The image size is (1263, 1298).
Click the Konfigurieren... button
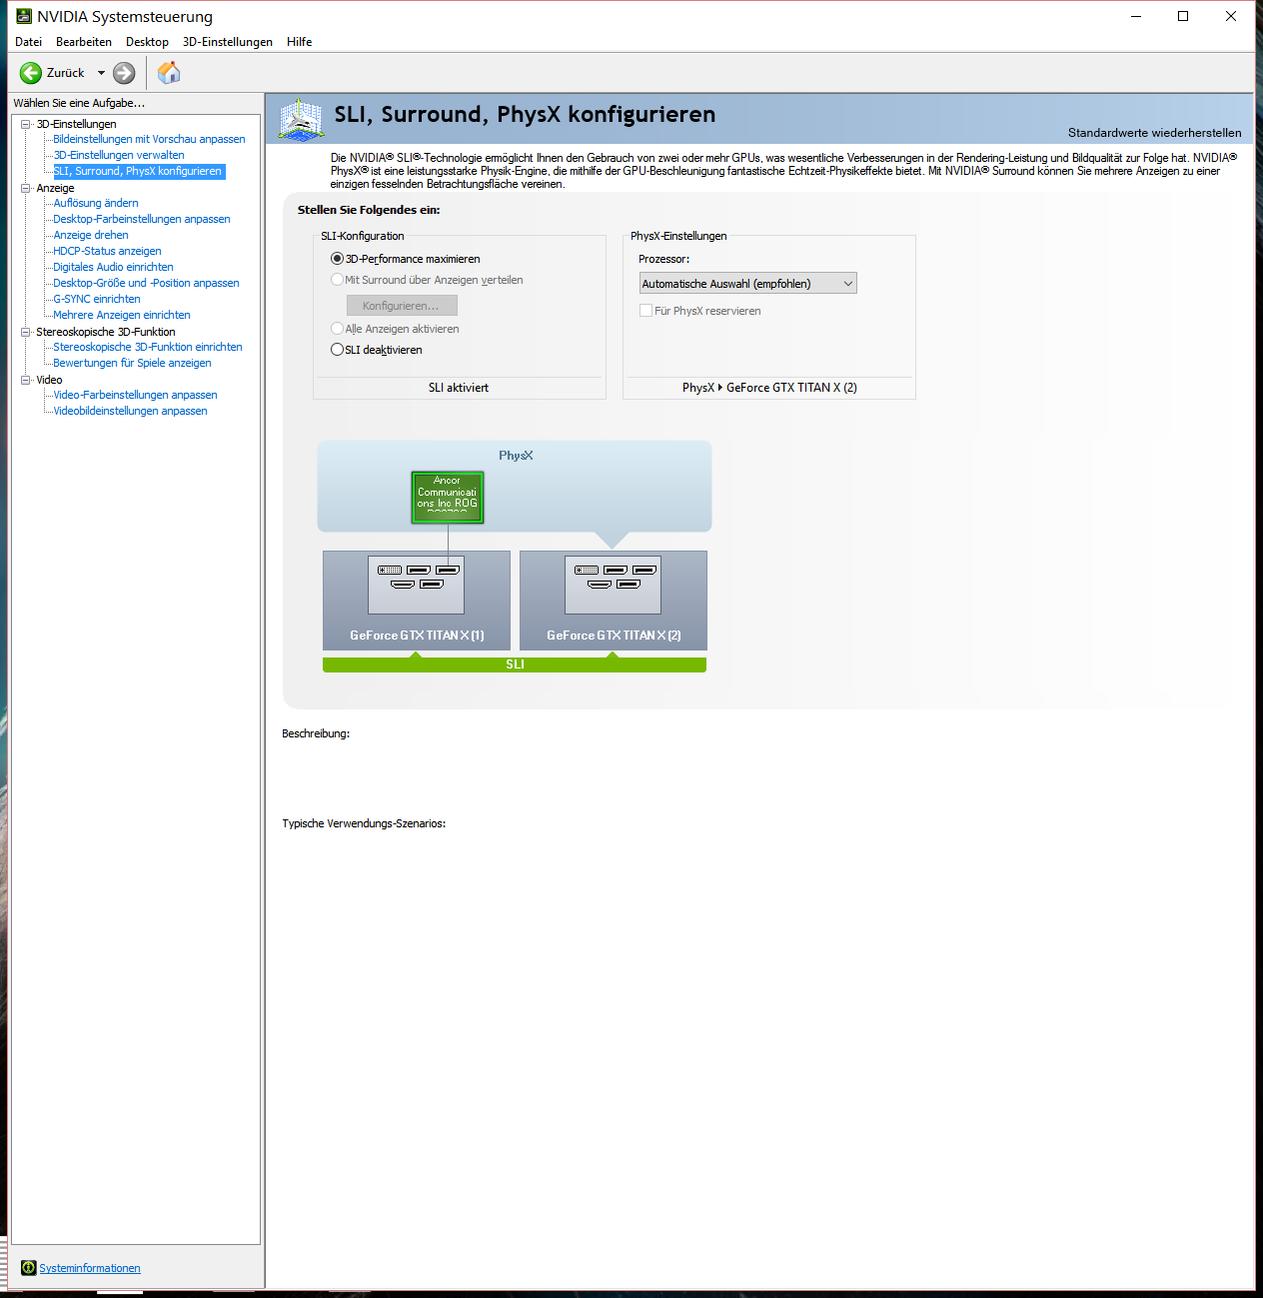coord(402,306)
